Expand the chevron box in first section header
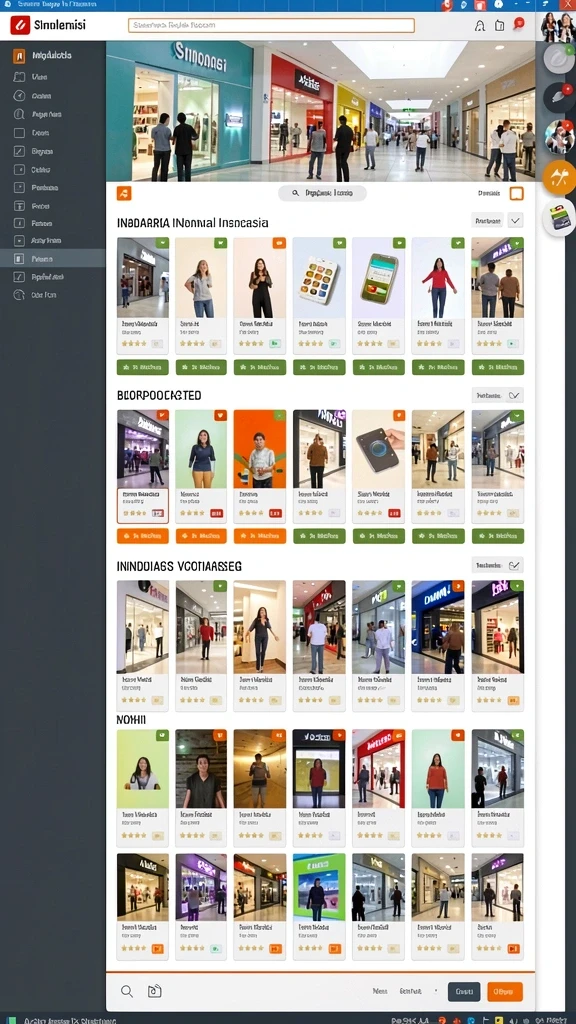This screenshot has width=576, height=1024. [515, 221]
